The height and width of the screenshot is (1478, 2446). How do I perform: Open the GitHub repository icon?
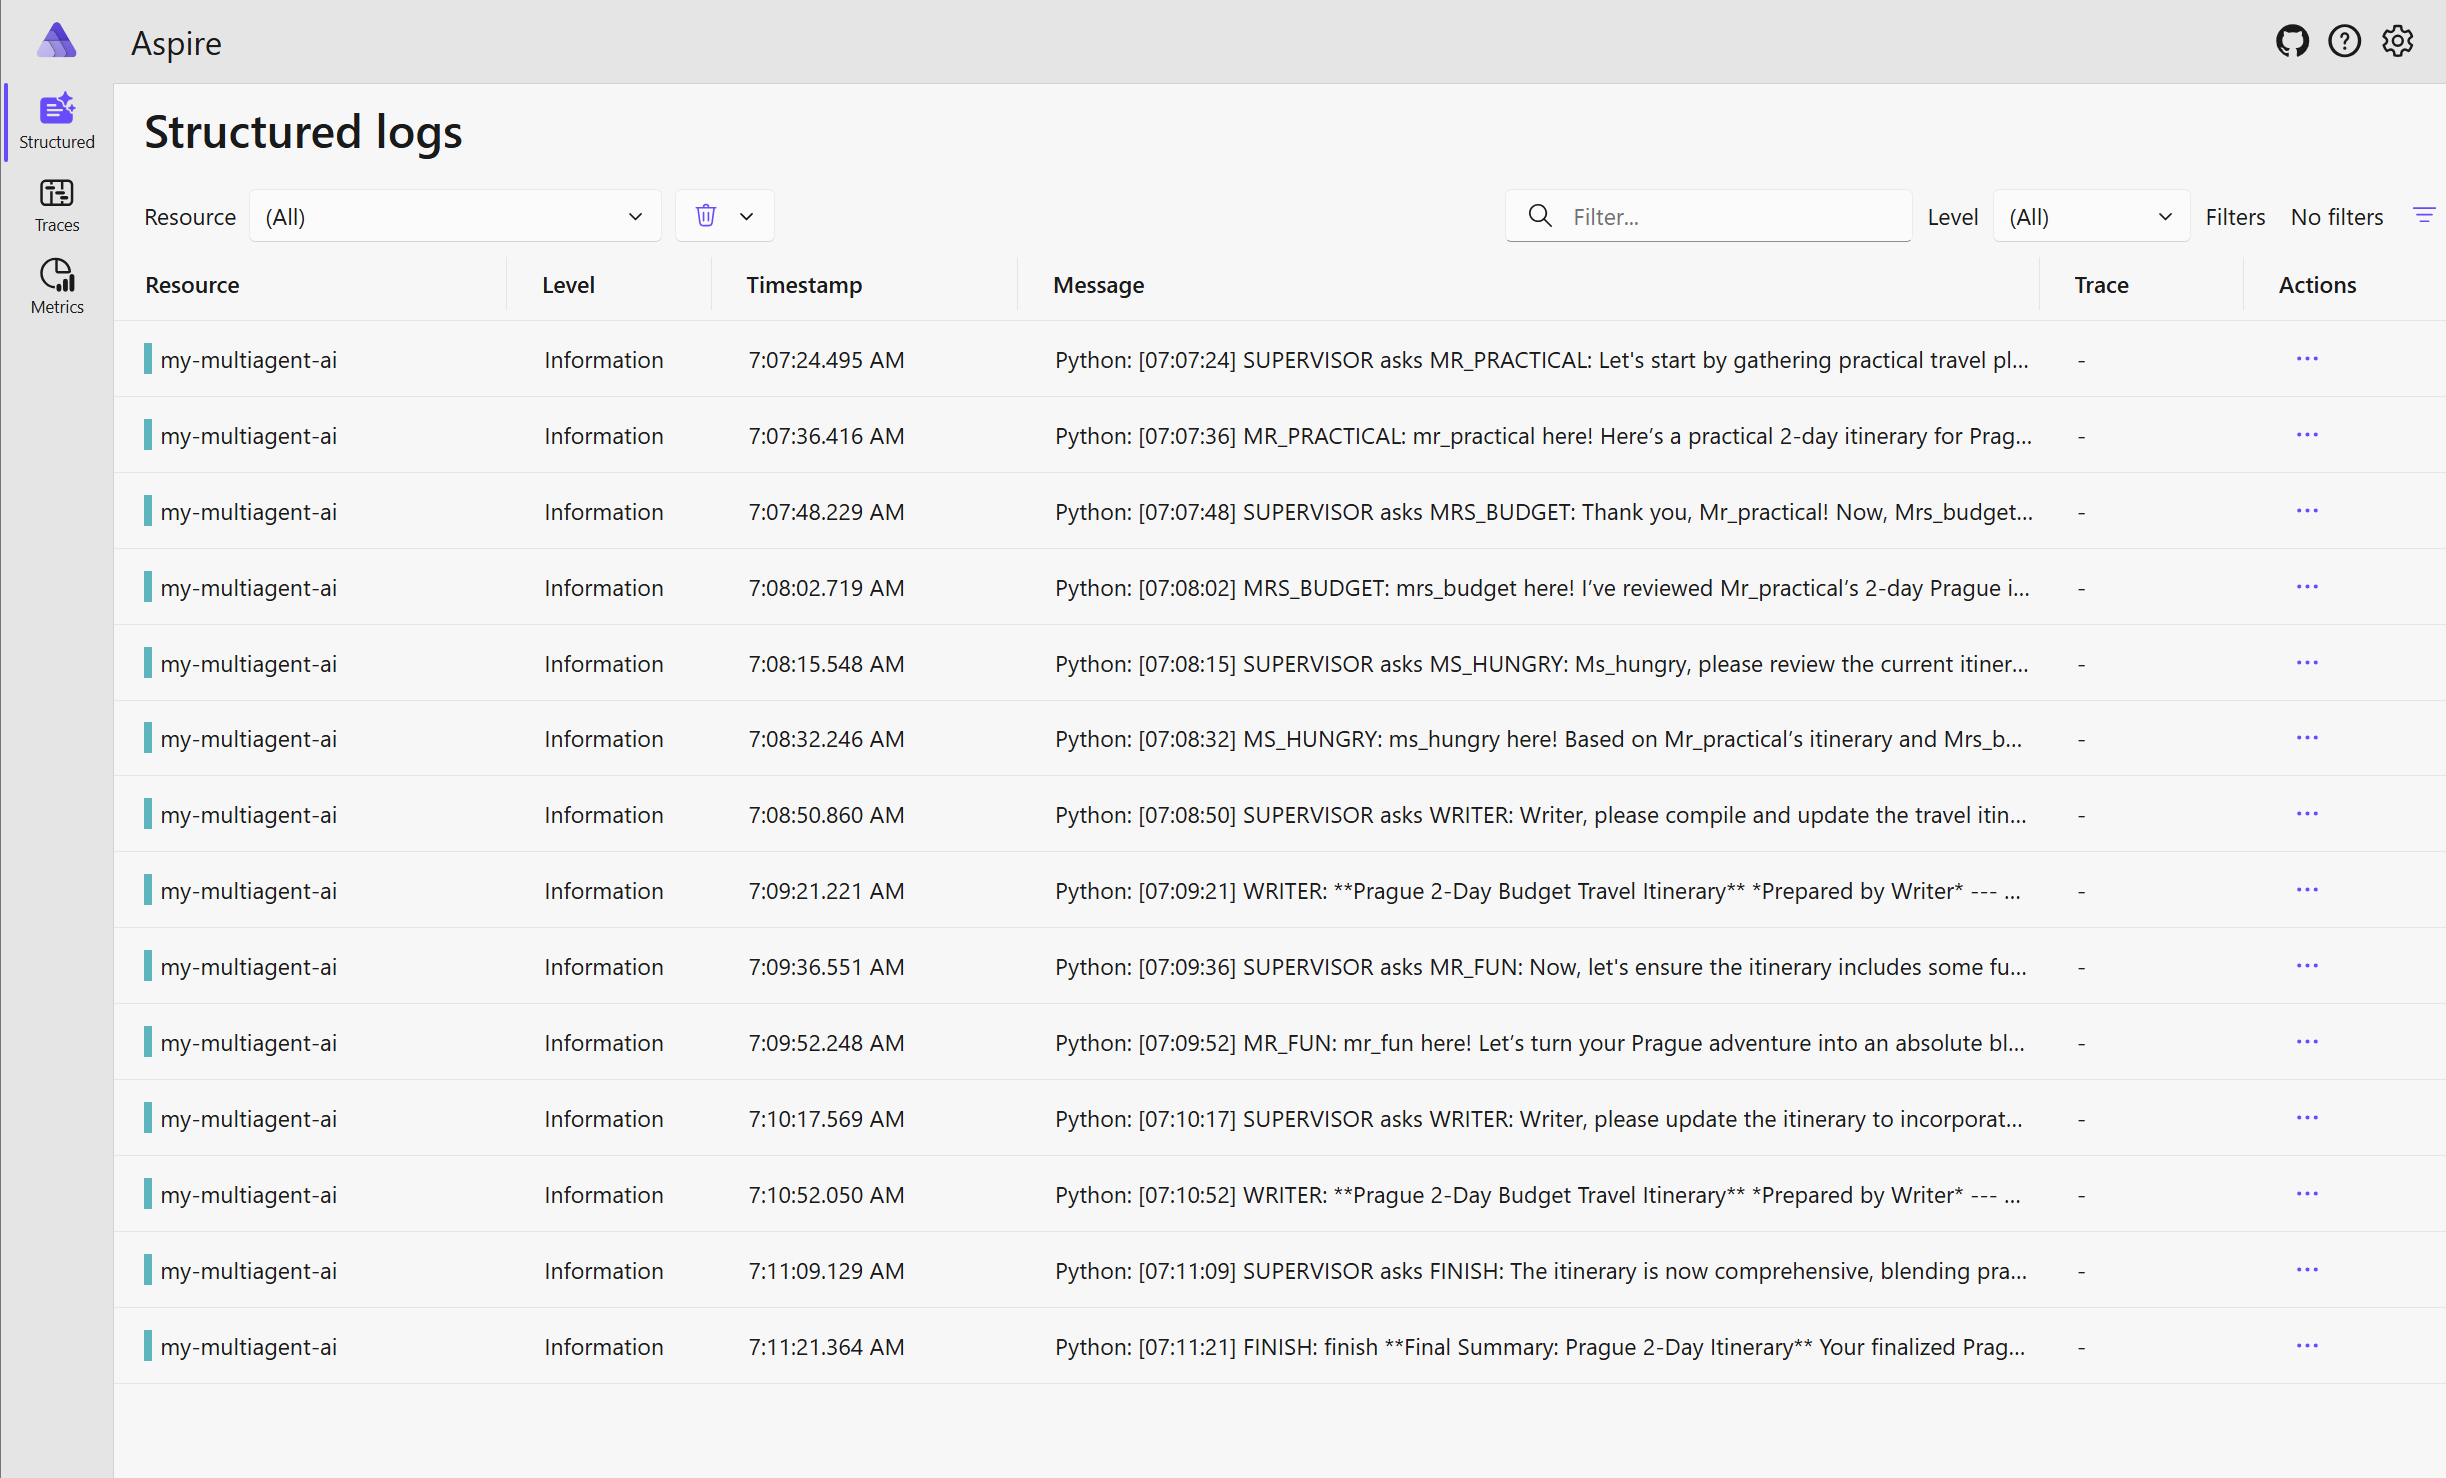point(2292,42)
